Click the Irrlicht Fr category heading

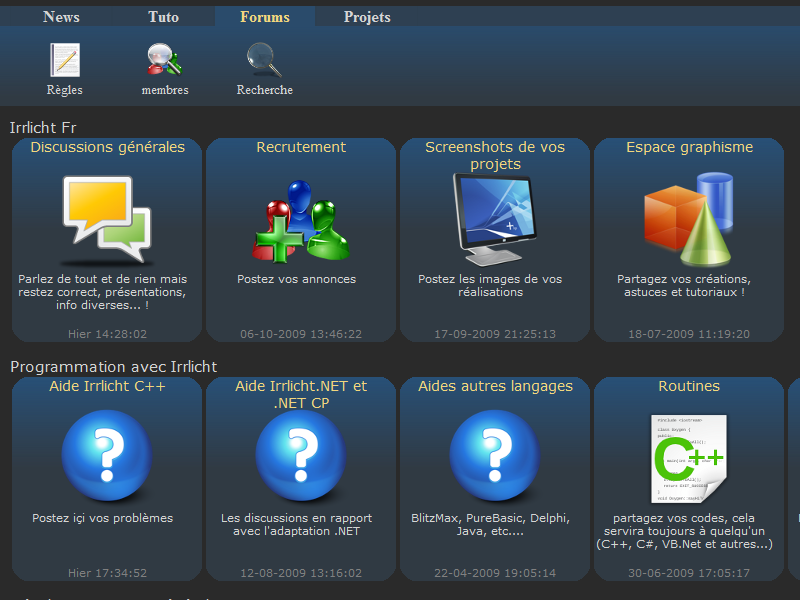click(43, 128)
